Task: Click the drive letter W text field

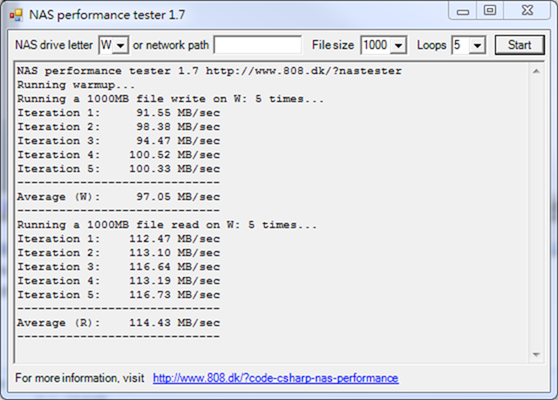Action: click(106, 46)
